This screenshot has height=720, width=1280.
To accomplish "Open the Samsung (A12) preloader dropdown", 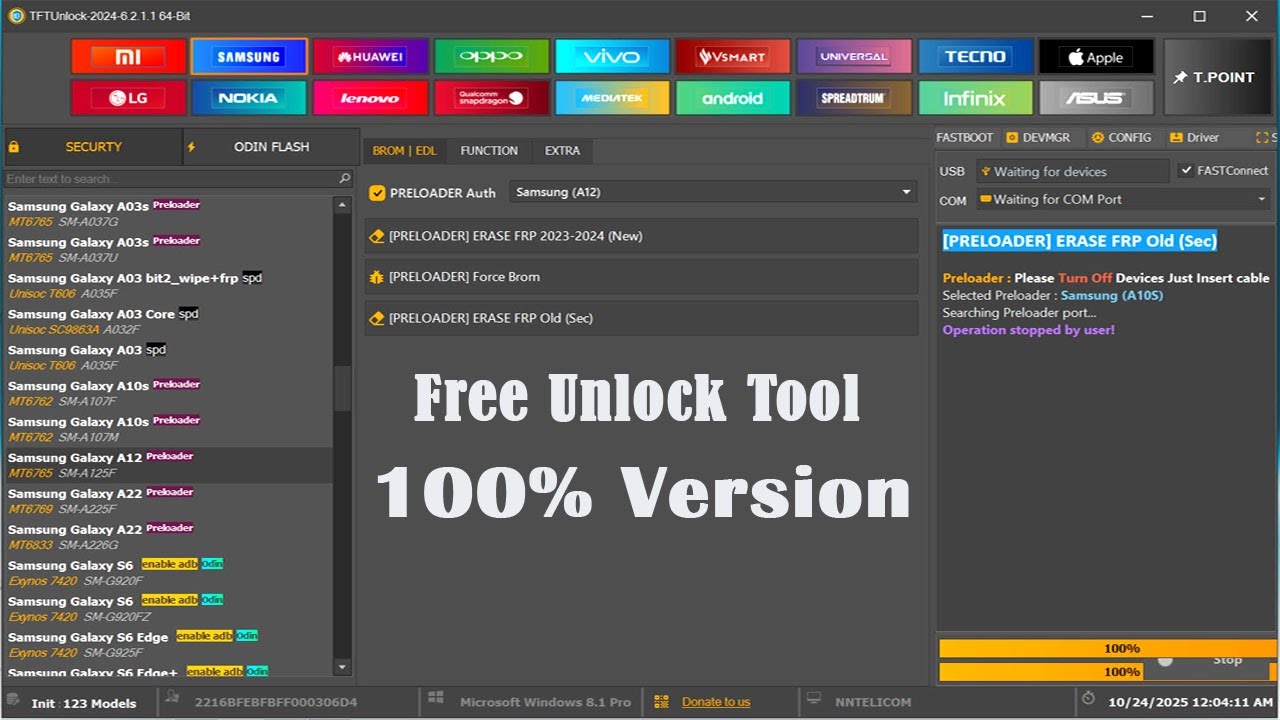I will [x=713, y=192].
